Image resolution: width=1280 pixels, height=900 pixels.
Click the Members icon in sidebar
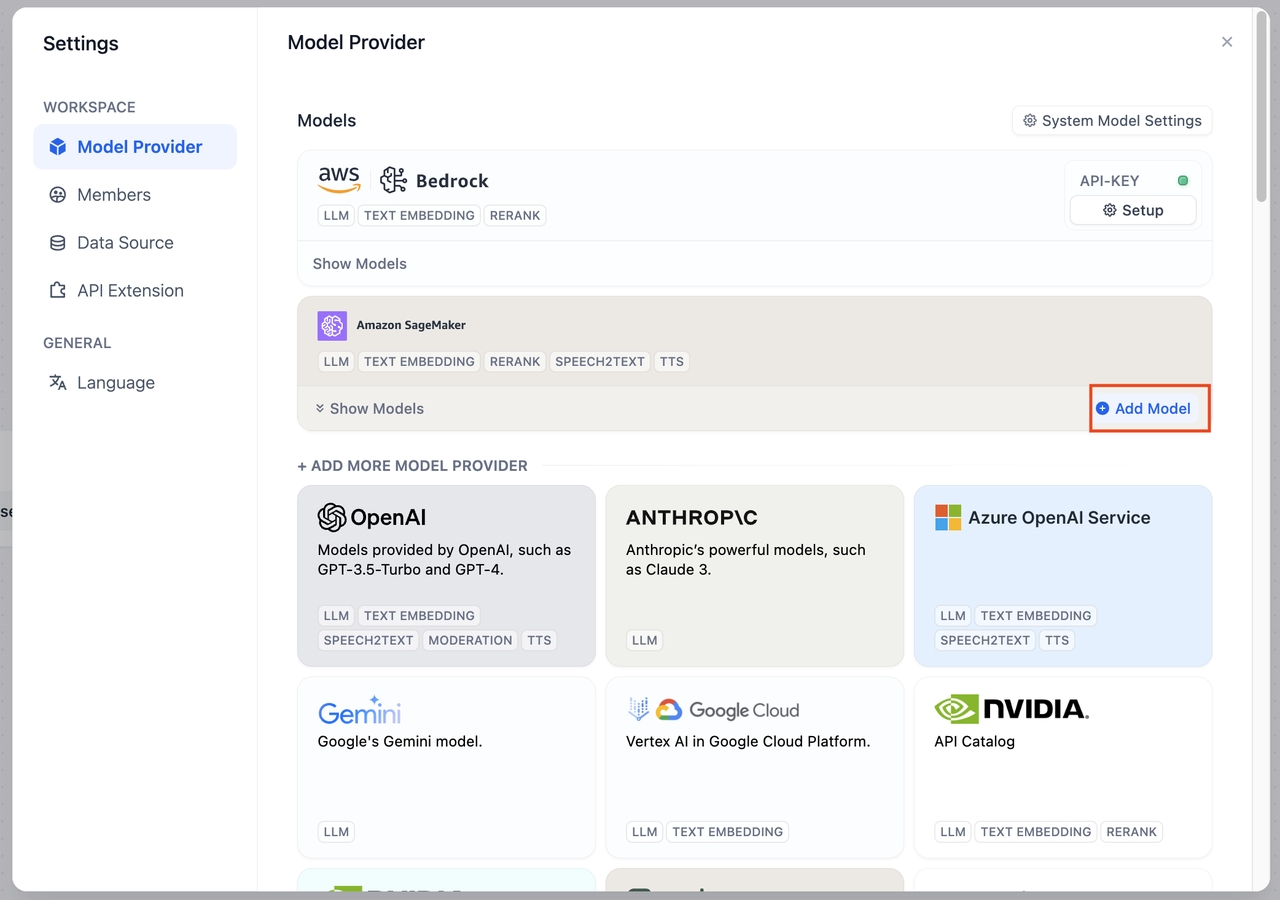point(58,195)
